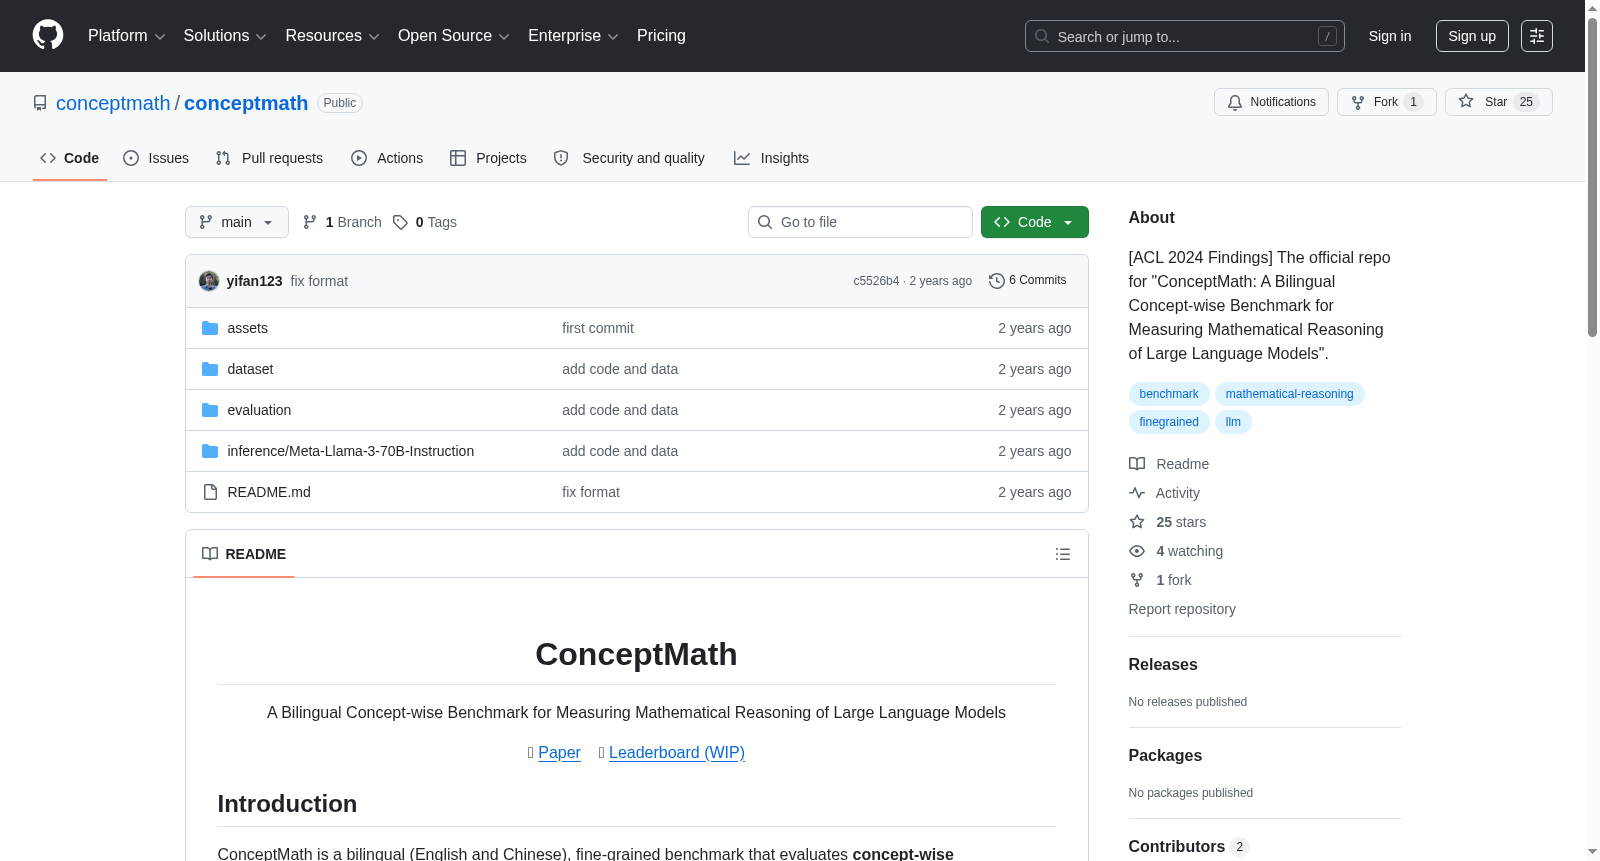Expand the Enterprise menu
1600x861 pixels.
574,36
